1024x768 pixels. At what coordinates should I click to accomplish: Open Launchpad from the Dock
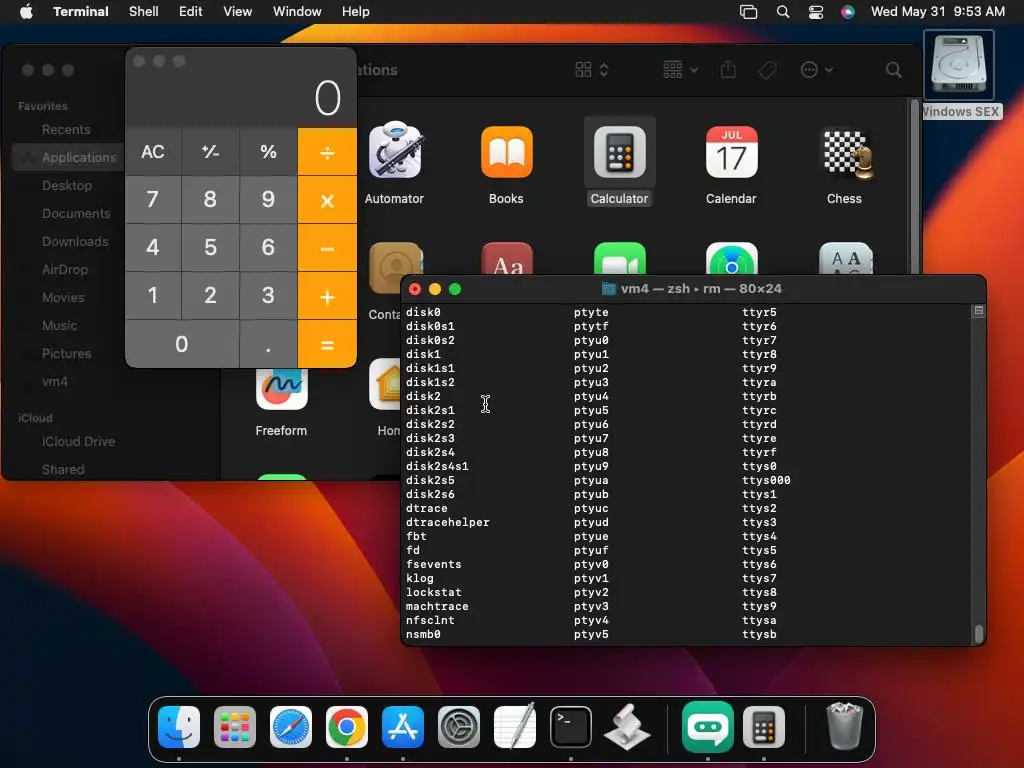[235, 727]
